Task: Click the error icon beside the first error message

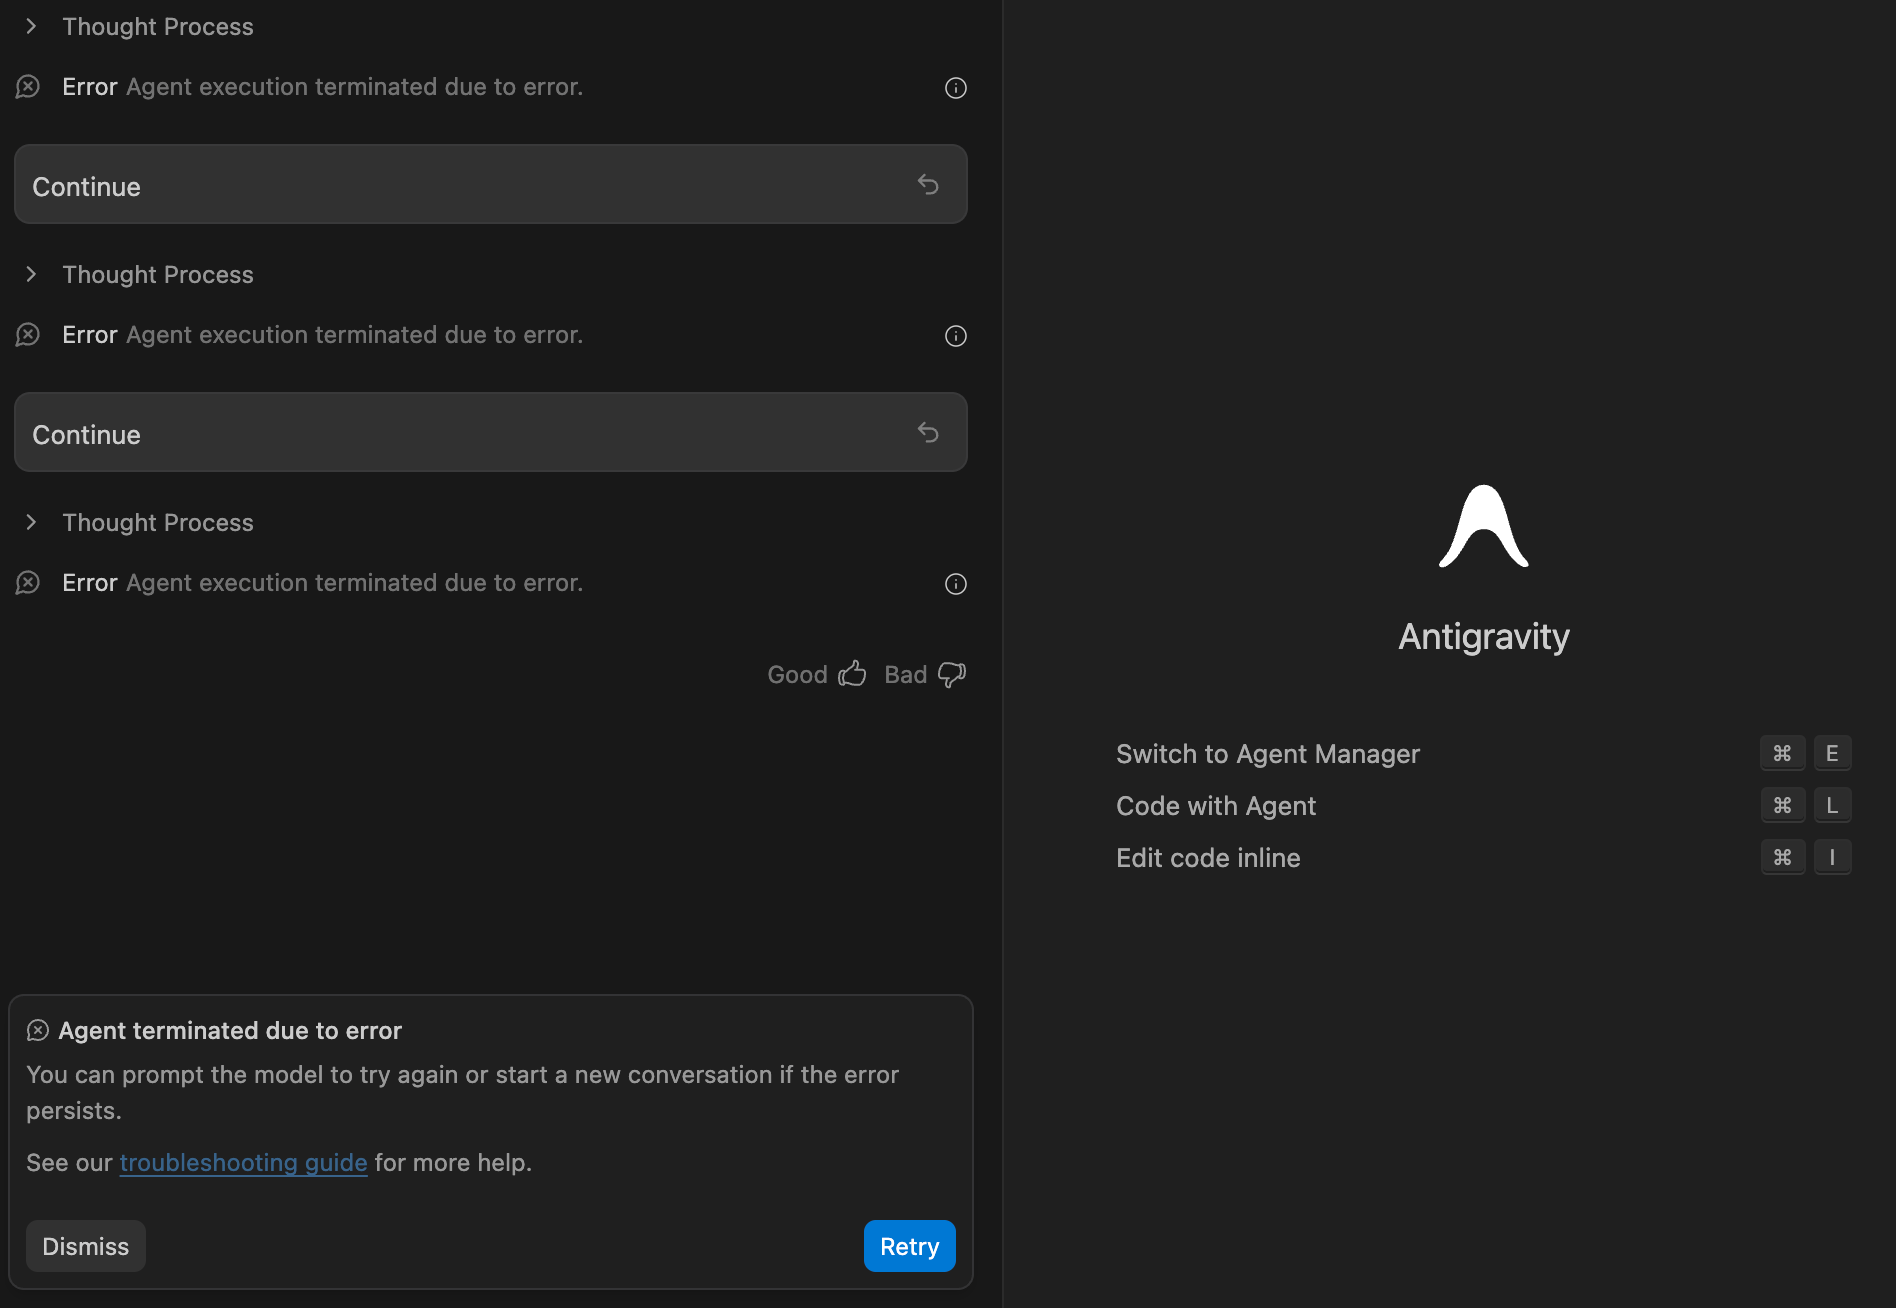Action: click(x=27, y=87)
